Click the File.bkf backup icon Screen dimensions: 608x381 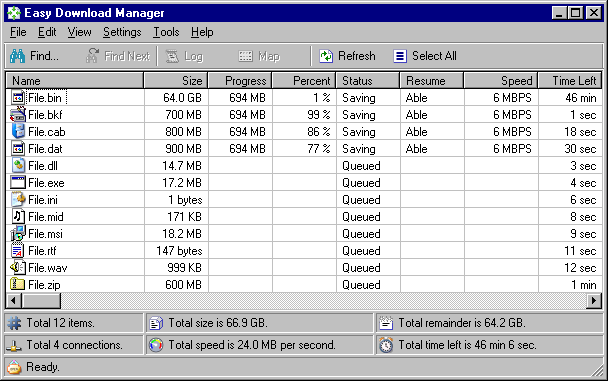pos(18,115)
